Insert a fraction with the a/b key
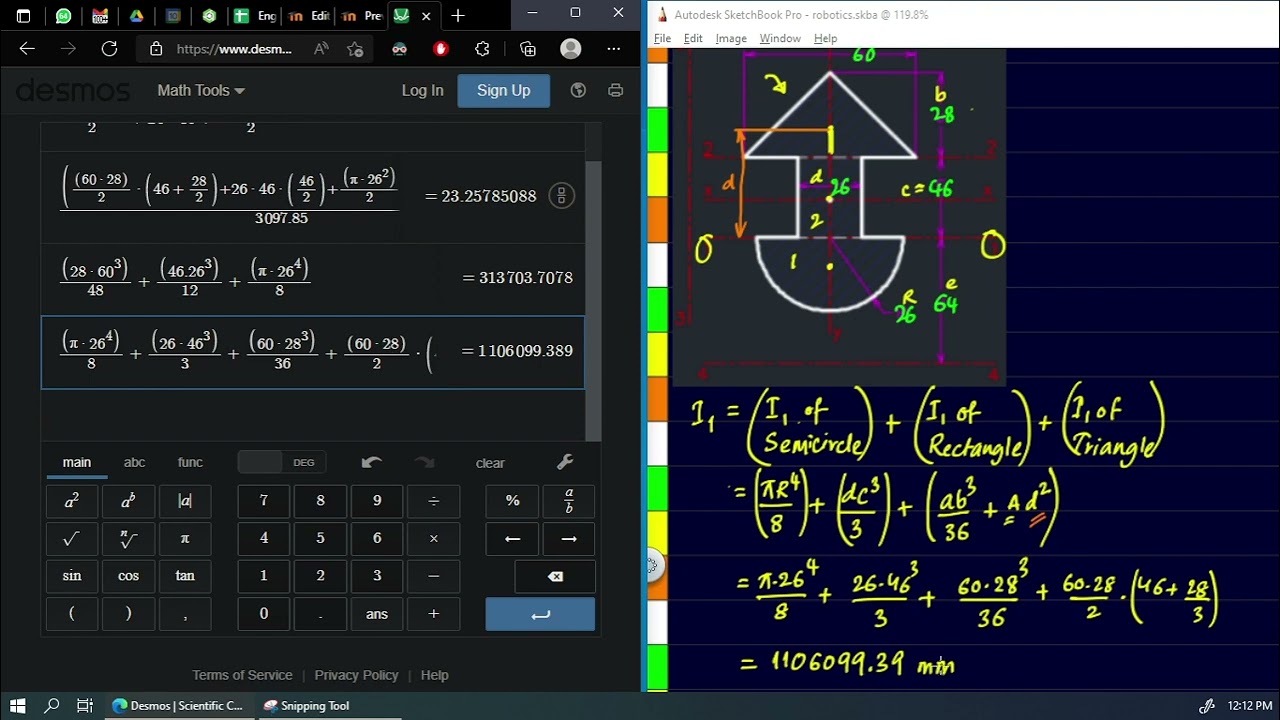Screen dimensions: 1280x720 pyautogui.click(x=569, y=500)
